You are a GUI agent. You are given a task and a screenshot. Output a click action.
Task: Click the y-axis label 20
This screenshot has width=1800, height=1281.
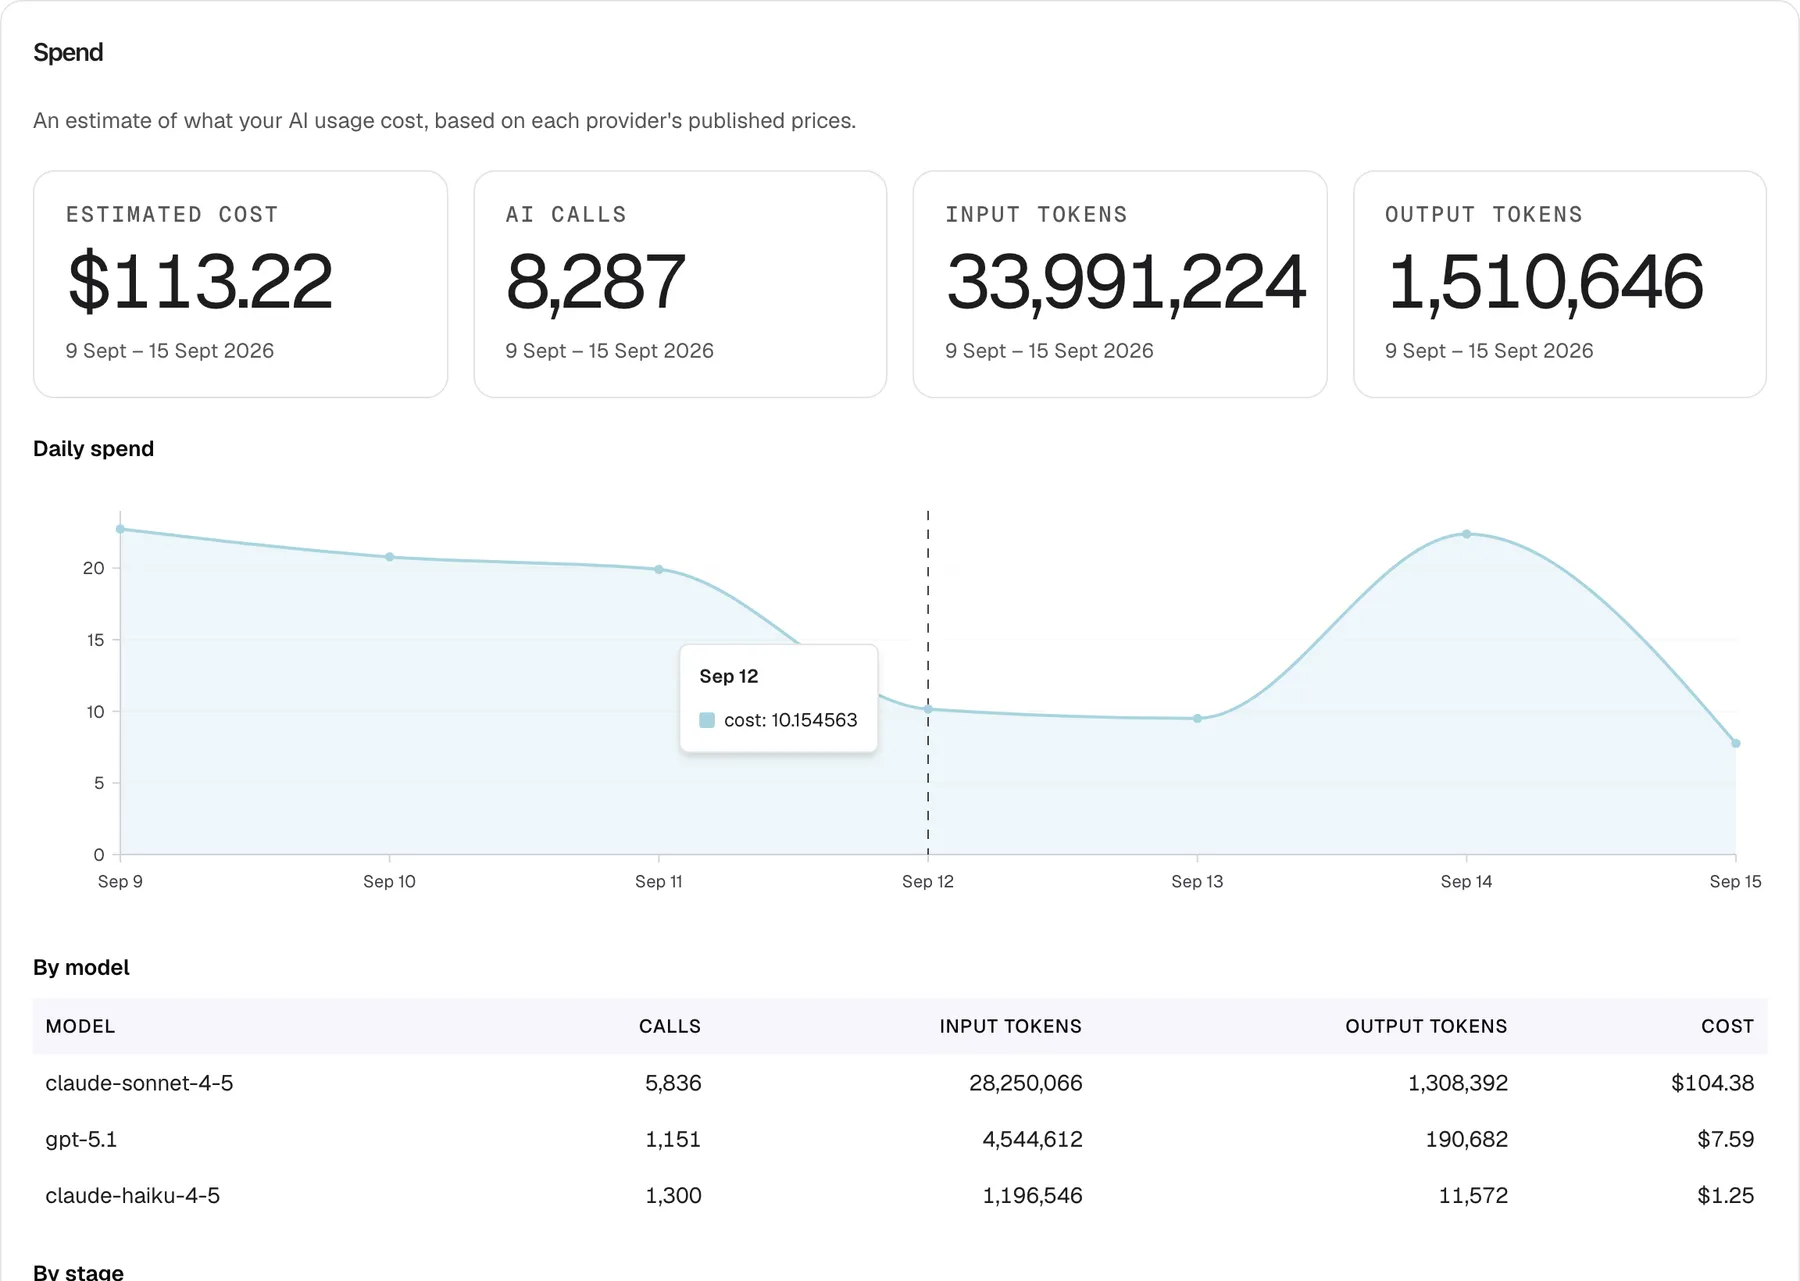(x=93, y=568)
